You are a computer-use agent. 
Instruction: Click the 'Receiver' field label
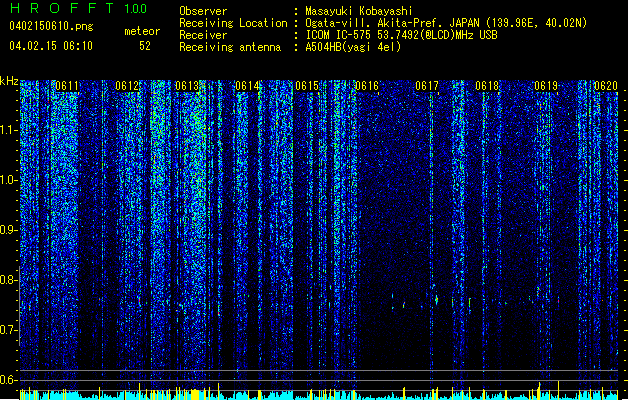[203, 35]
